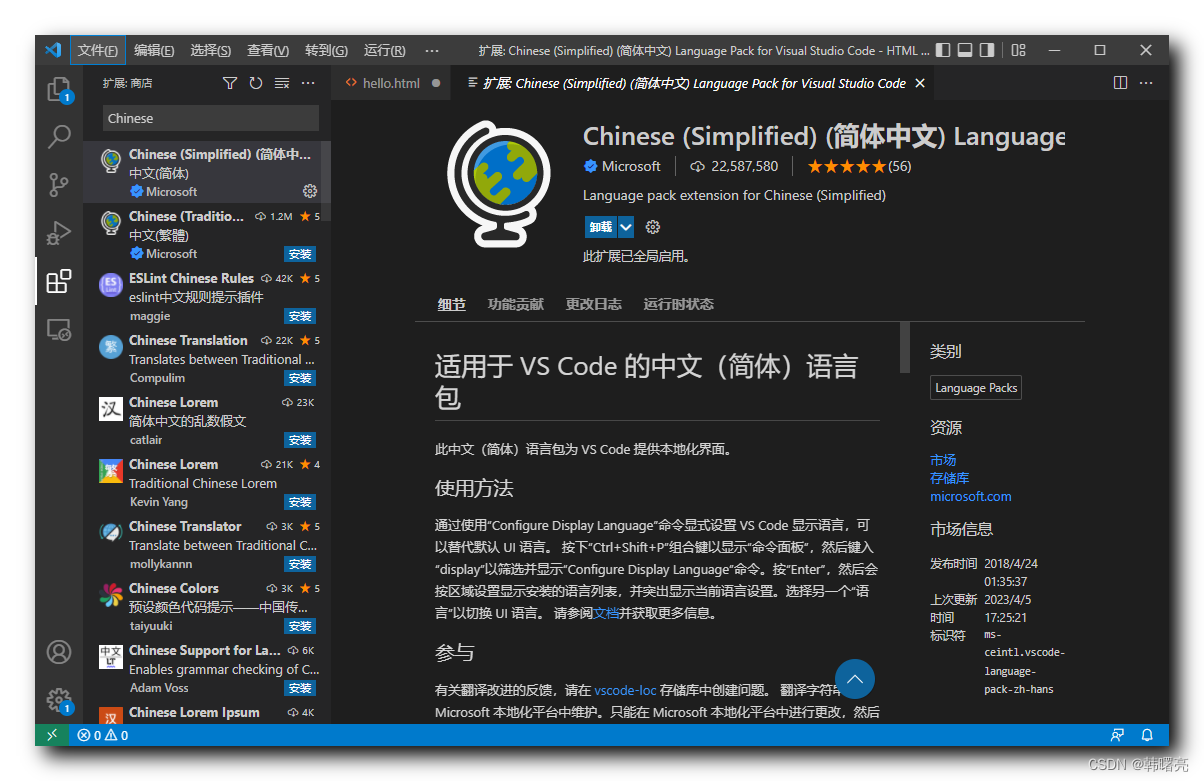The height and width of the screenshot is (781, 1204).
Task: Install Chinese Translation extension
Action: click(300, 378)
